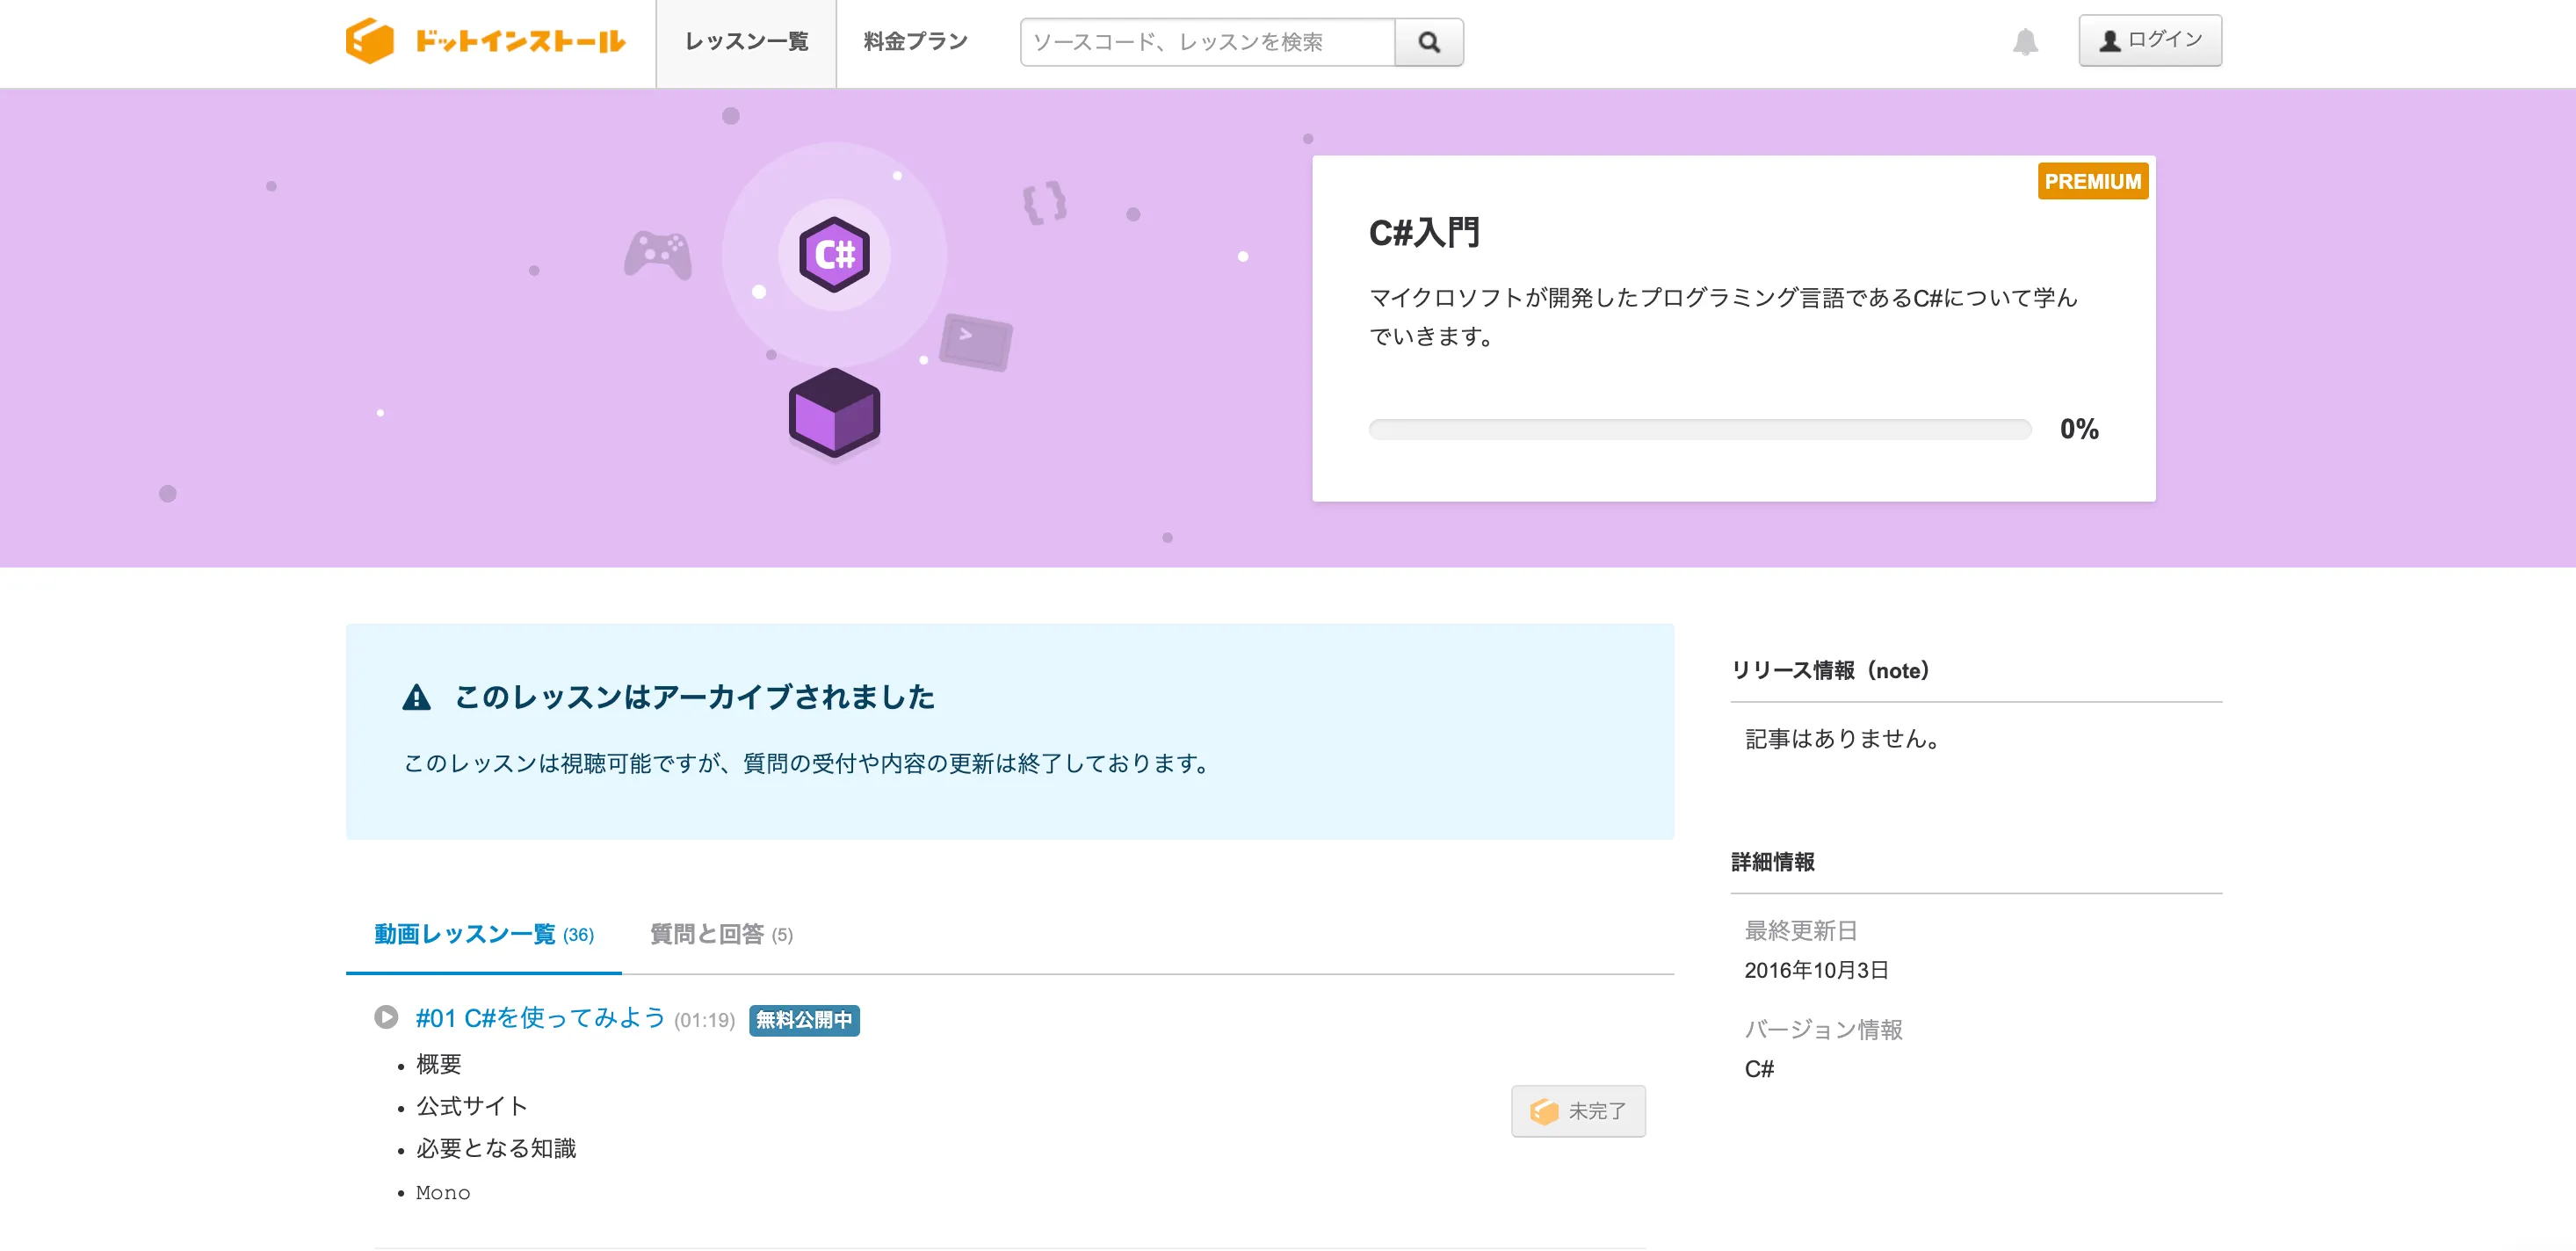
Task: Click the play icon for lesson #01
Action: click(386, 1017)
